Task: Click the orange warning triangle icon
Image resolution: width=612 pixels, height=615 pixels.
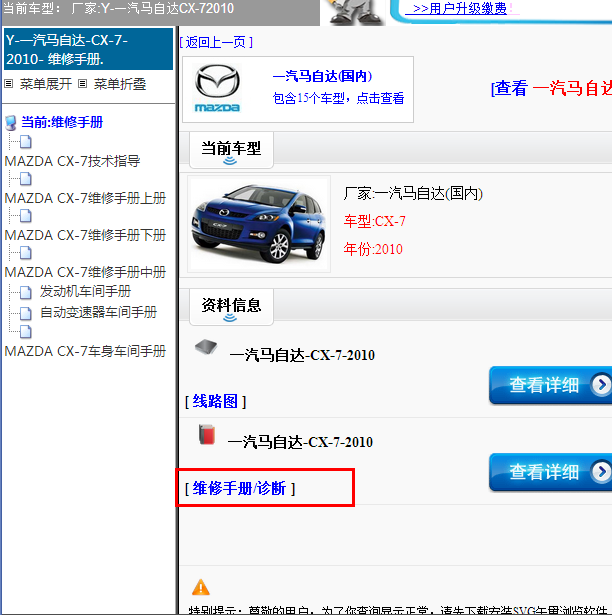Action: point(201,587)
